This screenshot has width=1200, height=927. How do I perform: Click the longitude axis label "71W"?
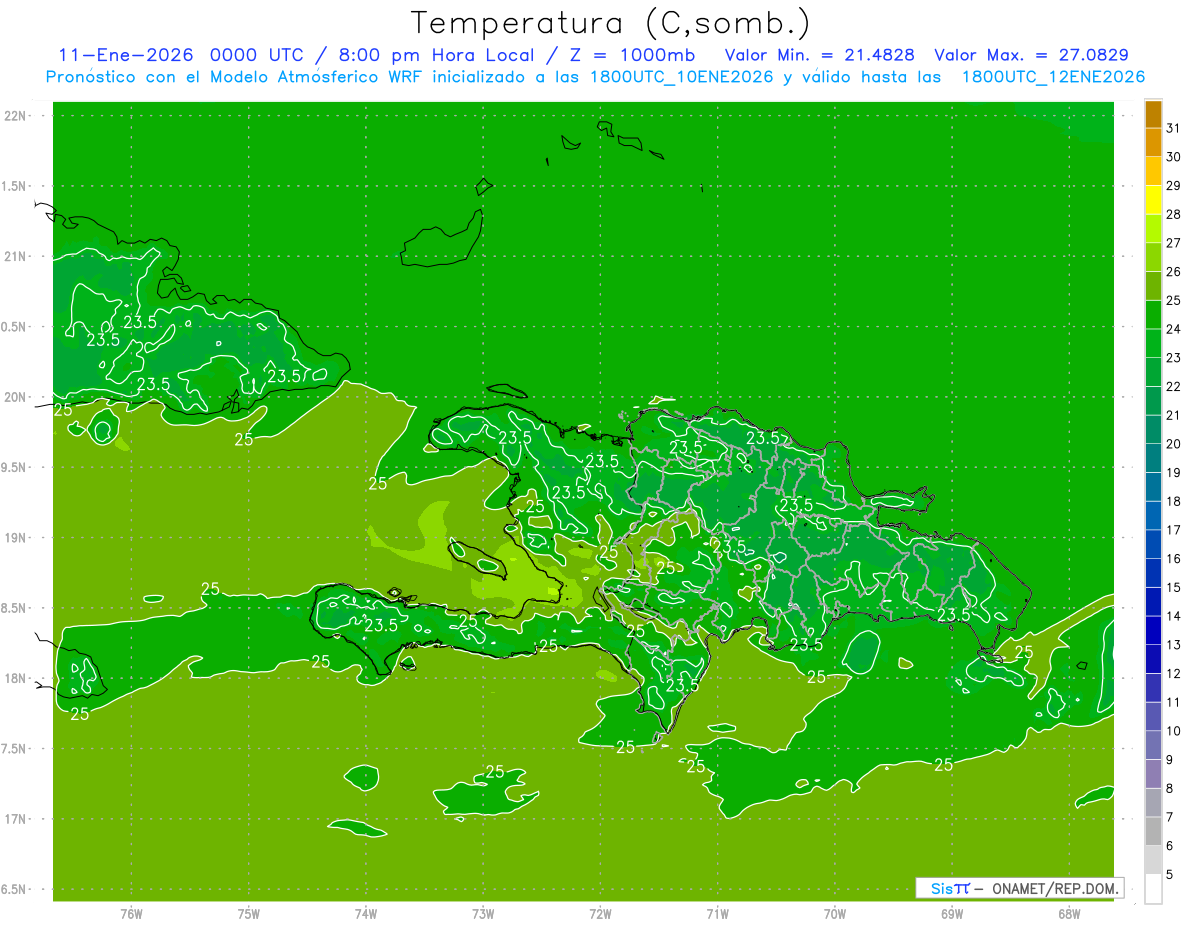coord(717,913)
